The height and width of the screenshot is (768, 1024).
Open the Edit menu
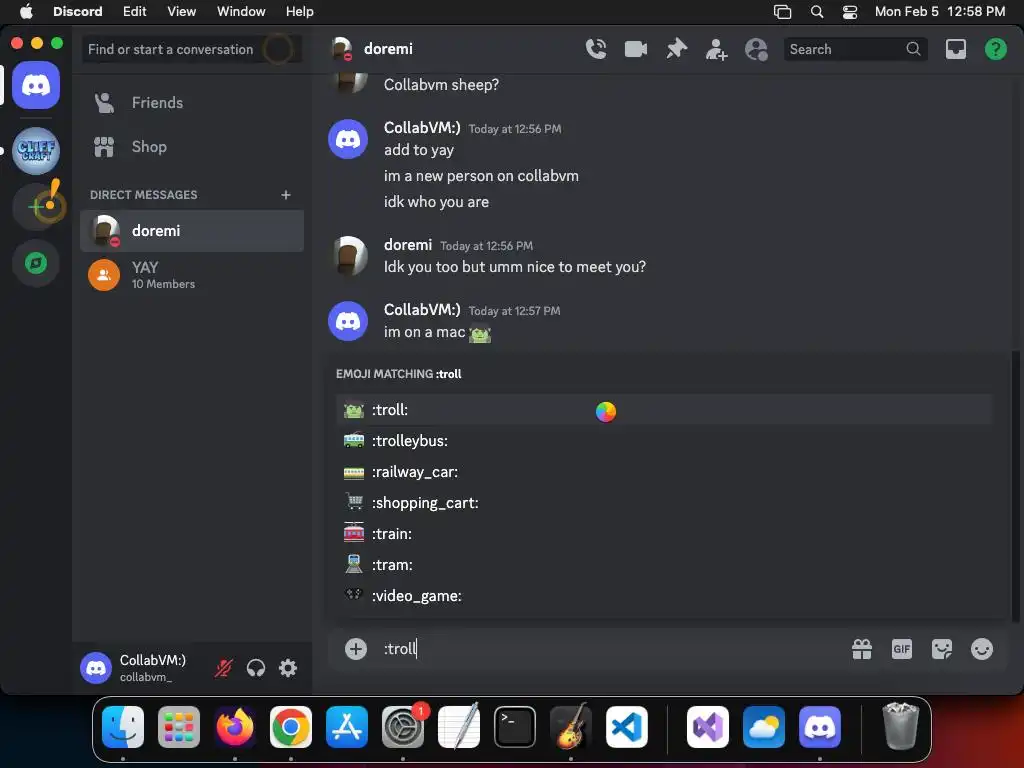coord(135,11)
